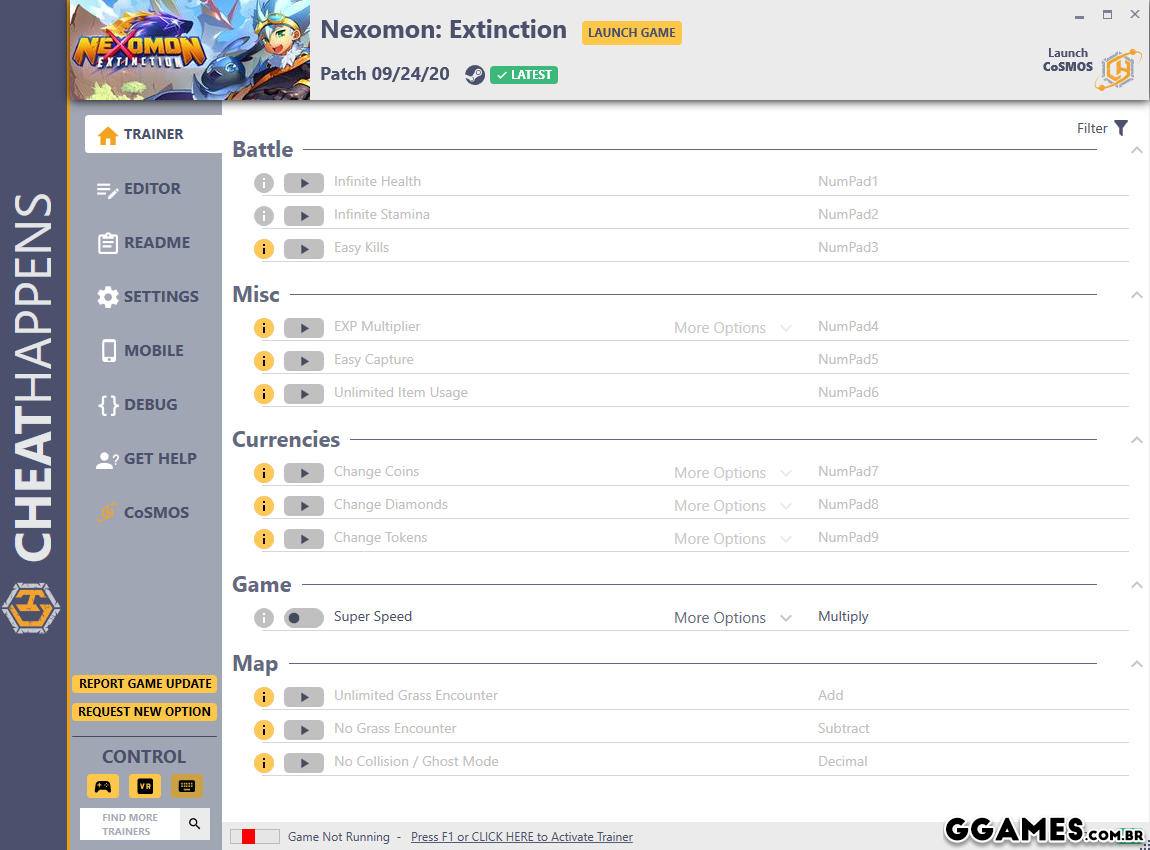Open More Options for EXP Multiplier

(732, 328)
